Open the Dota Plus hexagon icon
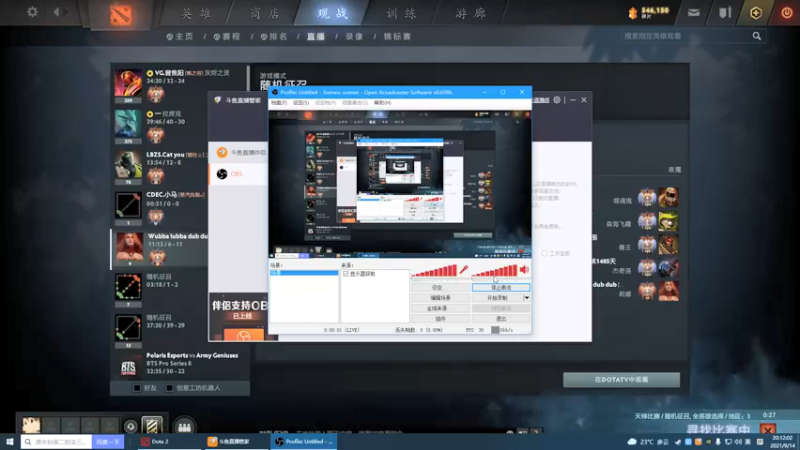 756,13
